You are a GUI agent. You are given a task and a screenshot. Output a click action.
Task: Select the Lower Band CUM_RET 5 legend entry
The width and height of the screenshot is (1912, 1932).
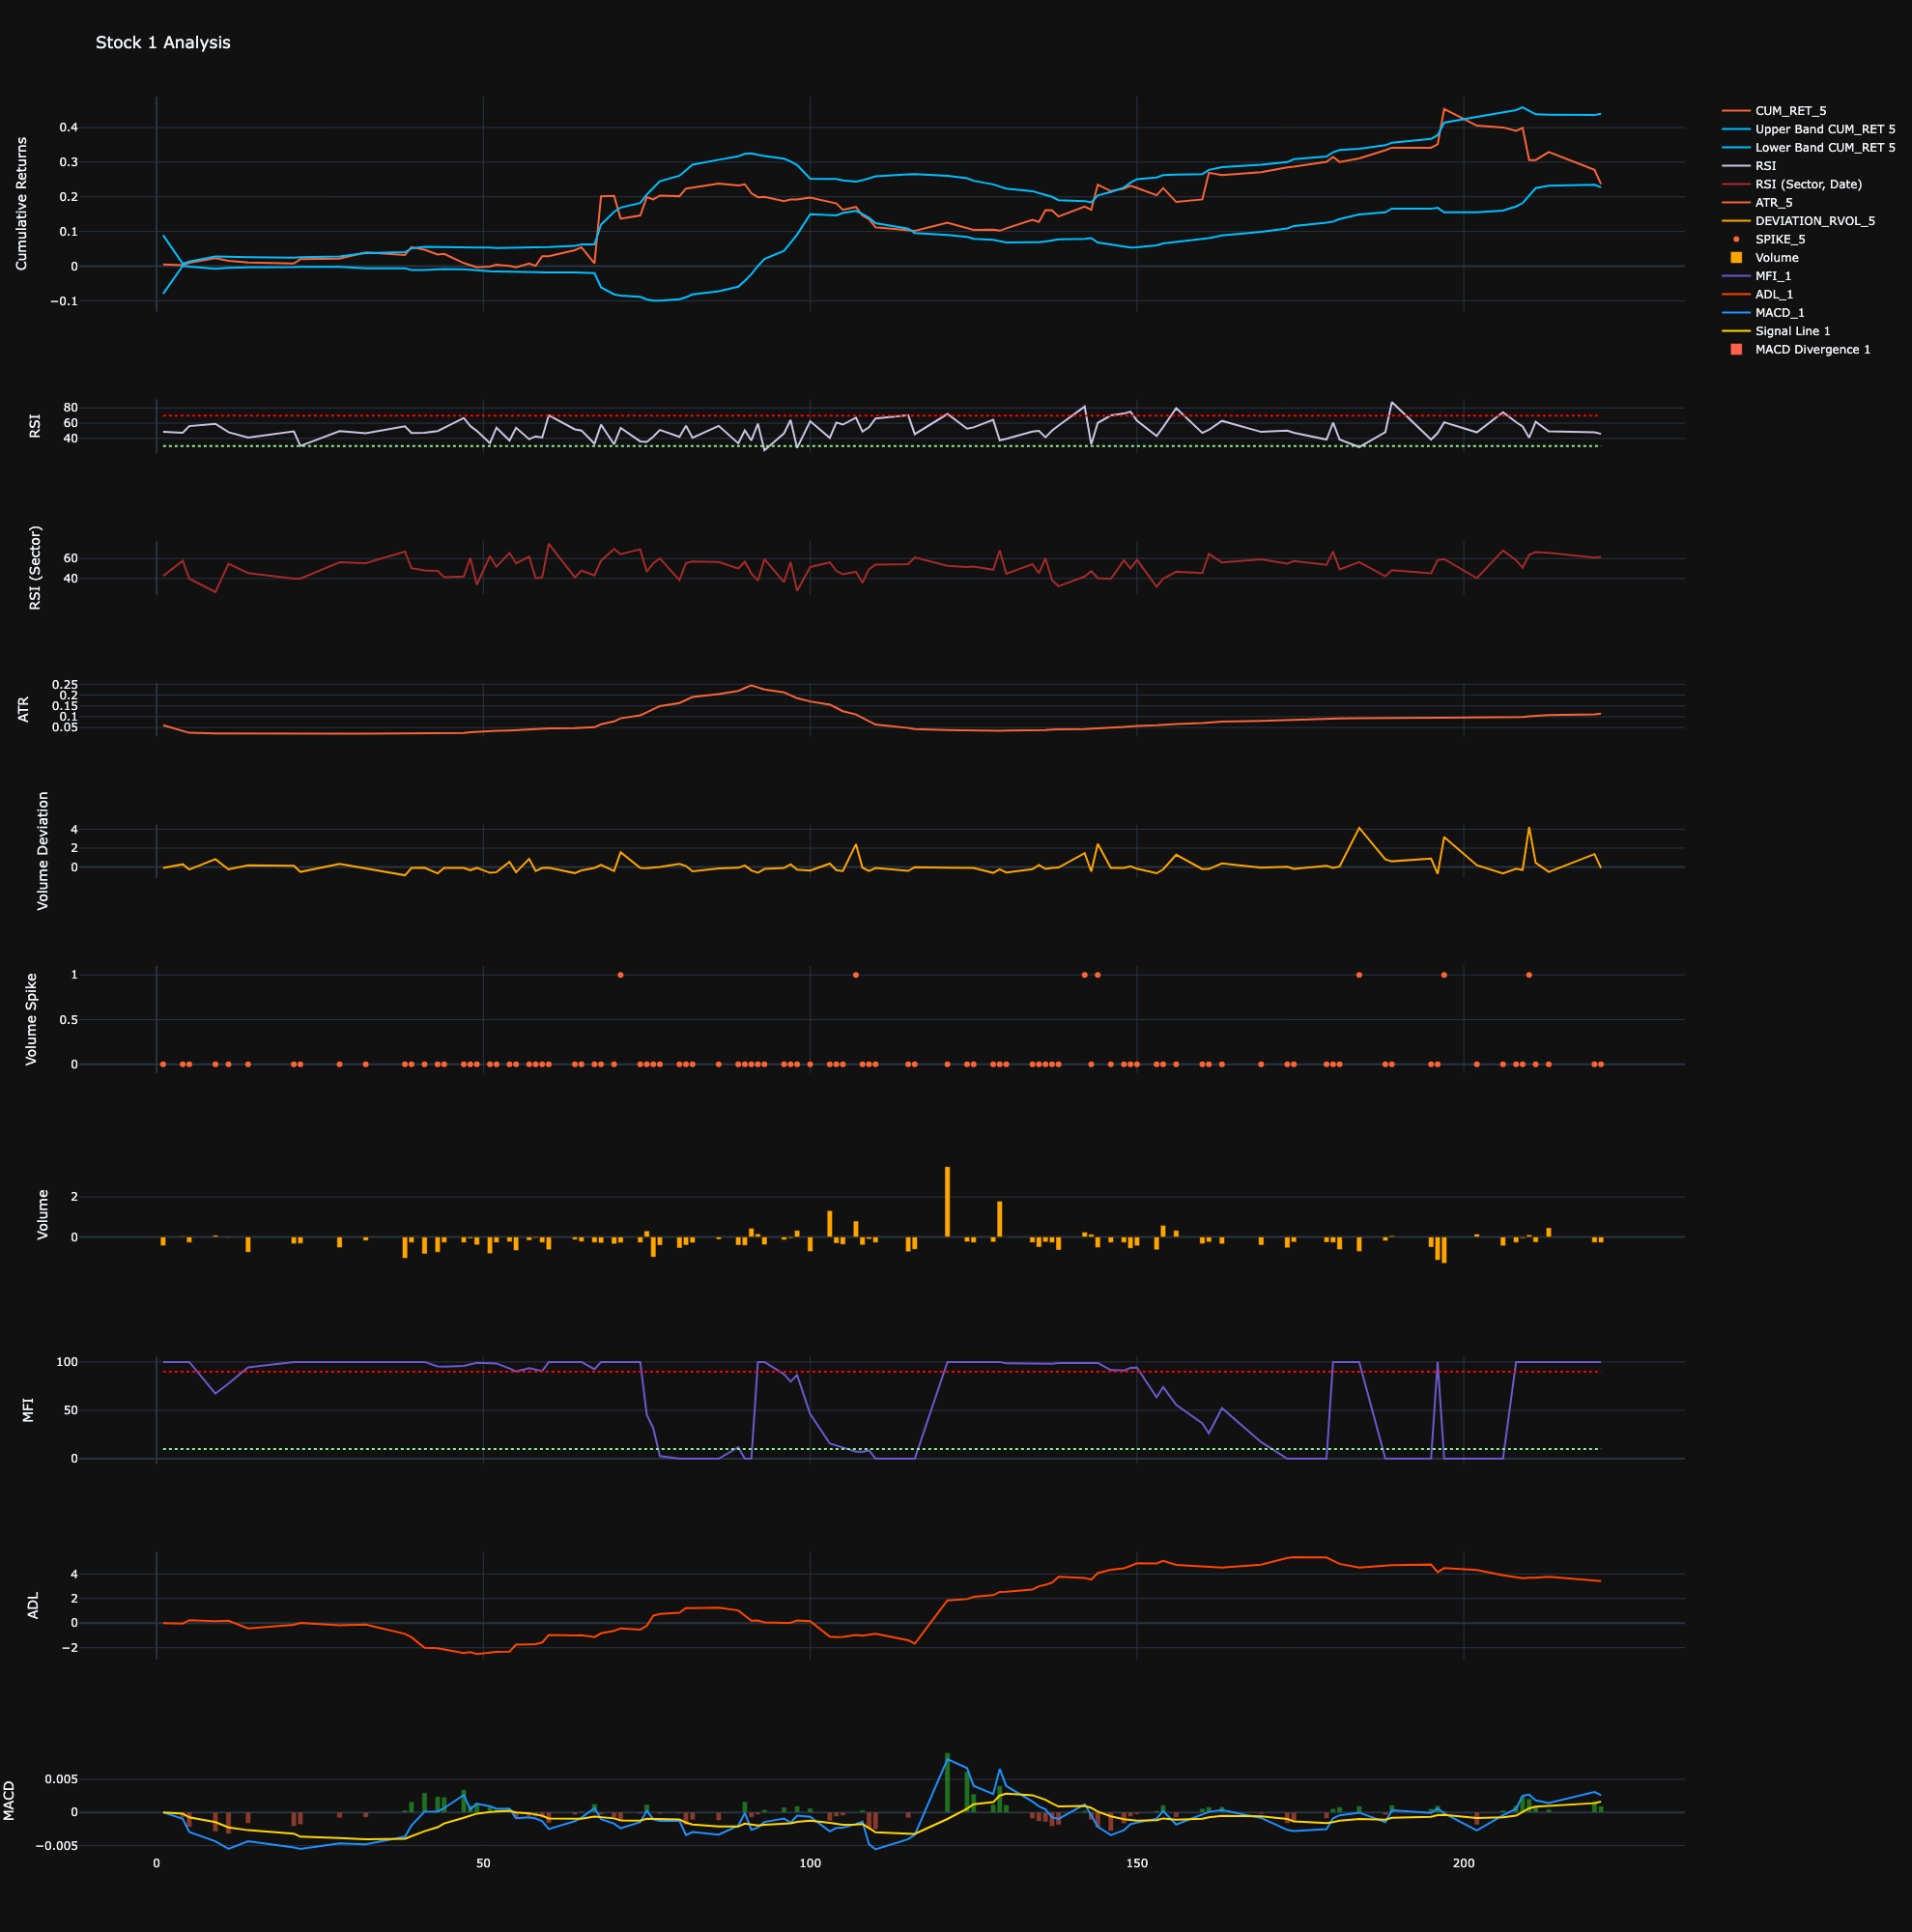(1810, 147)
